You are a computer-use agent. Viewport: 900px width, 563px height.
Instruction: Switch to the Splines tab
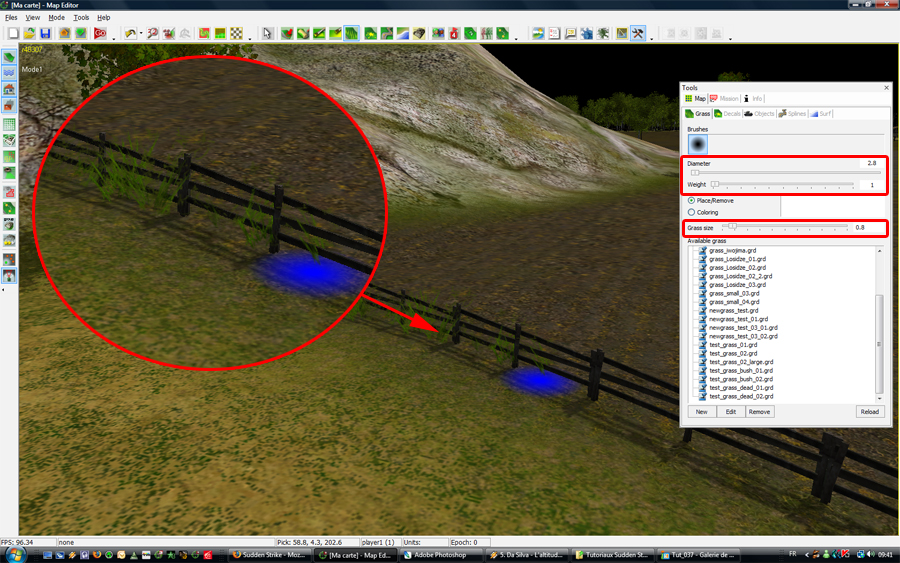point(792,114)
